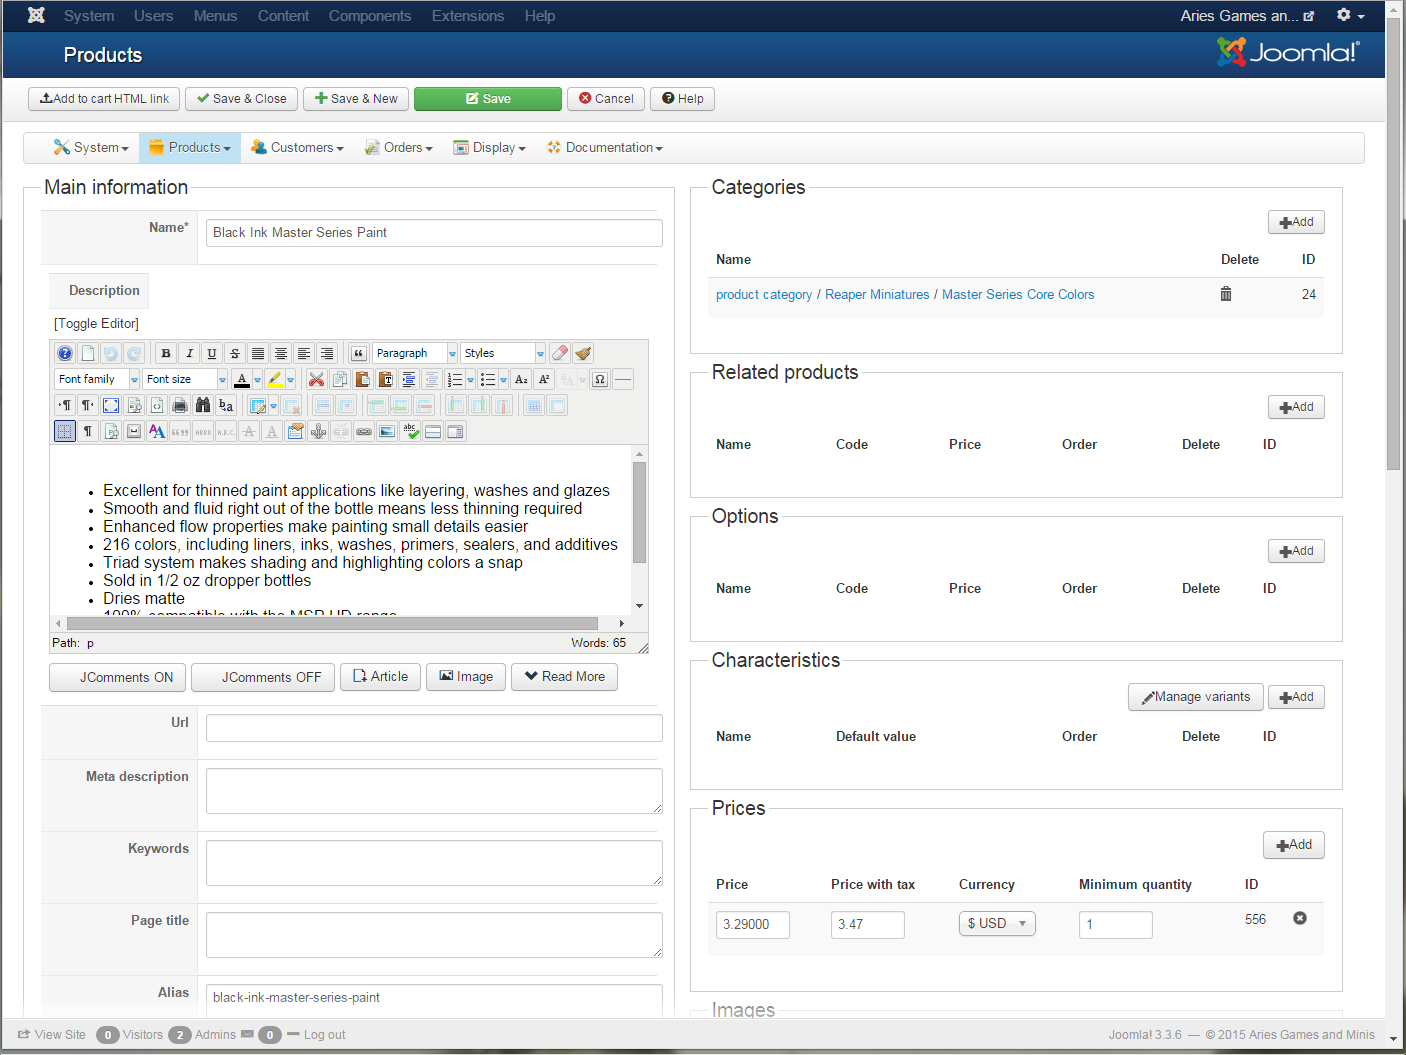Open the Customers menu
This screenshot has width=1406, height=1055.
[297, 147]
